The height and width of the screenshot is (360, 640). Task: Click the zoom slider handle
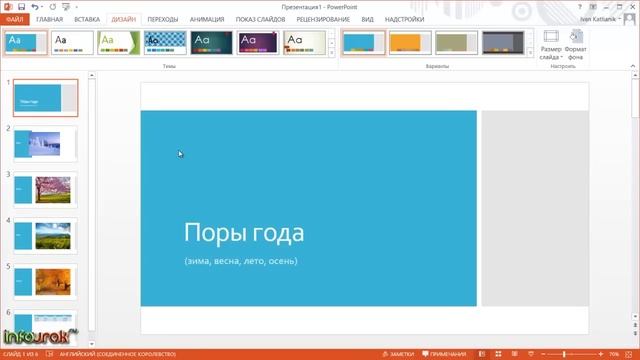coord(564,354)
